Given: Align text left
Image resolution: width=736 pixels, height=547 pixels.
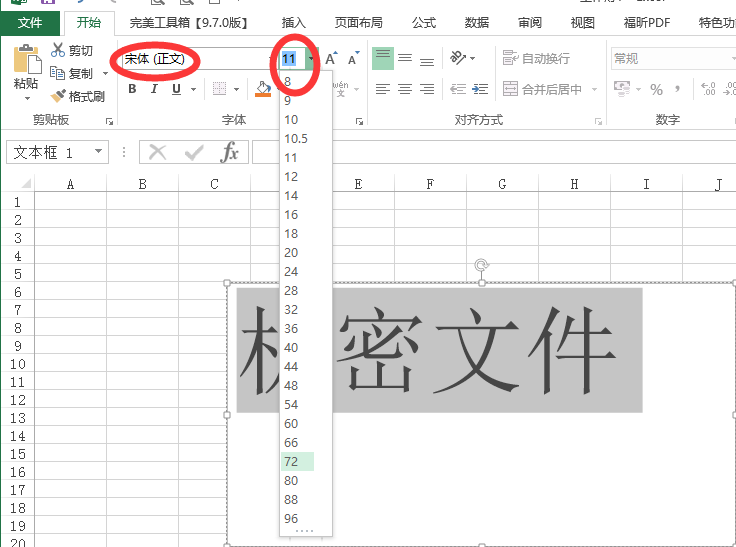Looking at the screenshot, I should click(x=383, y=89).
